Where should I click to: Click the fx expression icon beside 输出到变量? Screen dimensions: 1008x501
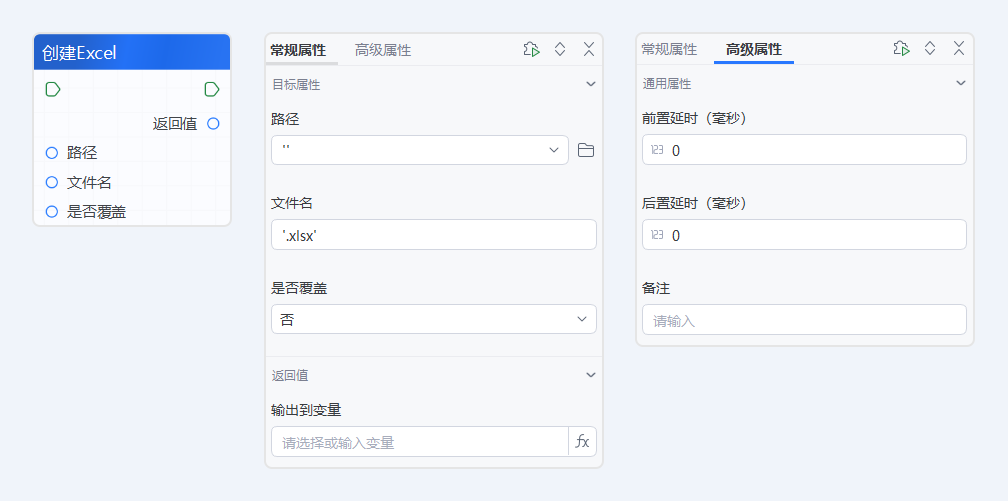point(582,442)
